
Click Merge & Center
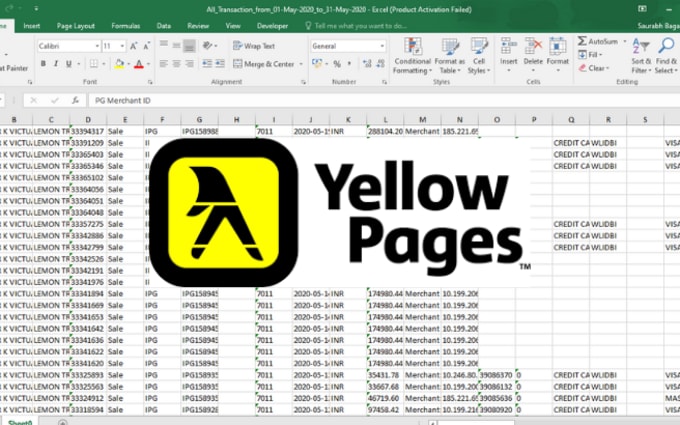(x=264, y=64)
